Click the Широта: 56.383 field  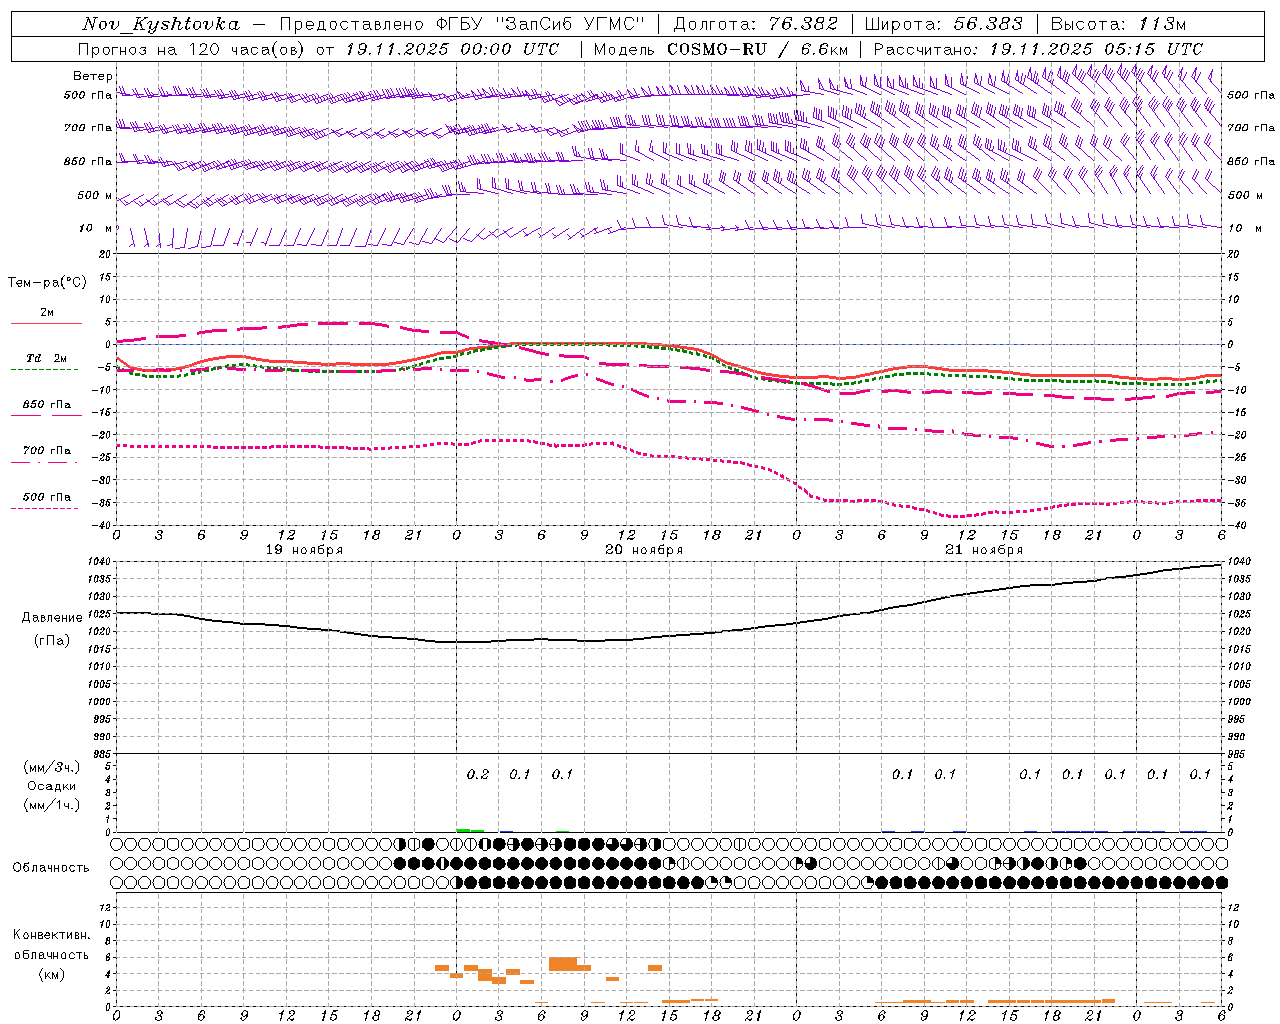pos(943,24)
